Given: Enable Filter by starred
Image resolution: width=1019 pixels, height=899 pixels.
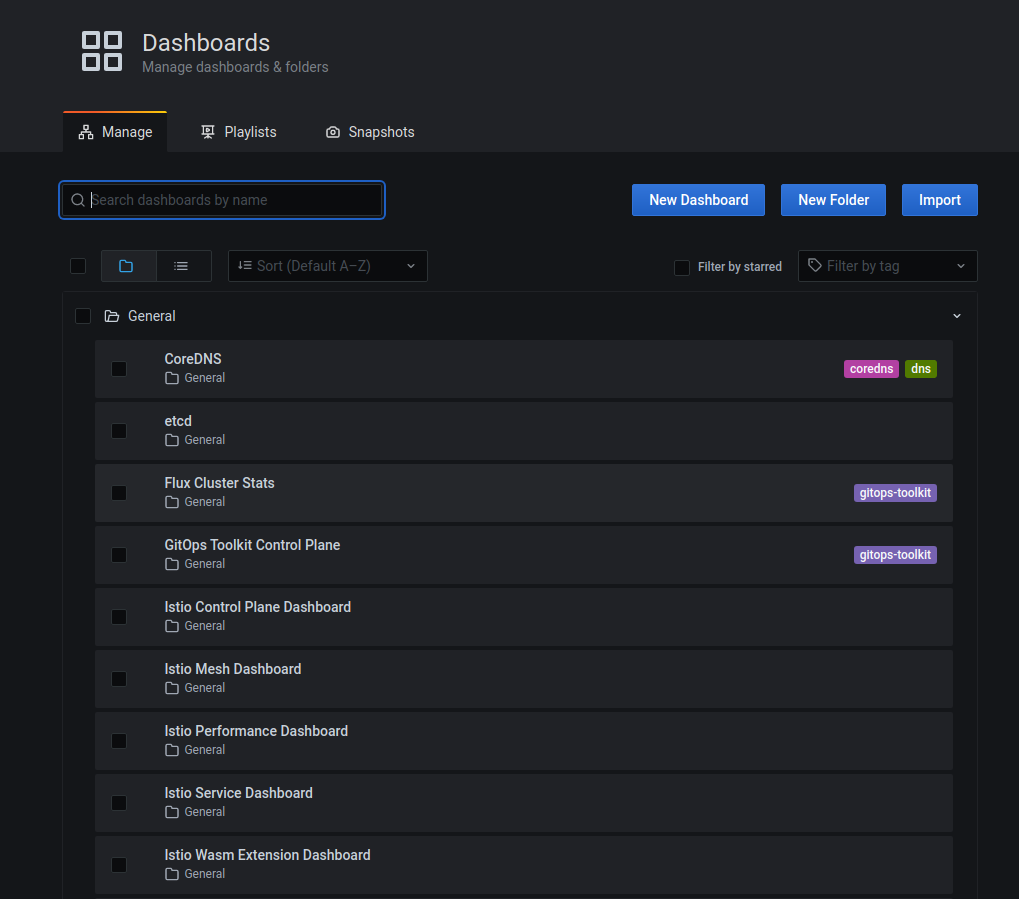Looking at the screenshot, I should 681,267.
